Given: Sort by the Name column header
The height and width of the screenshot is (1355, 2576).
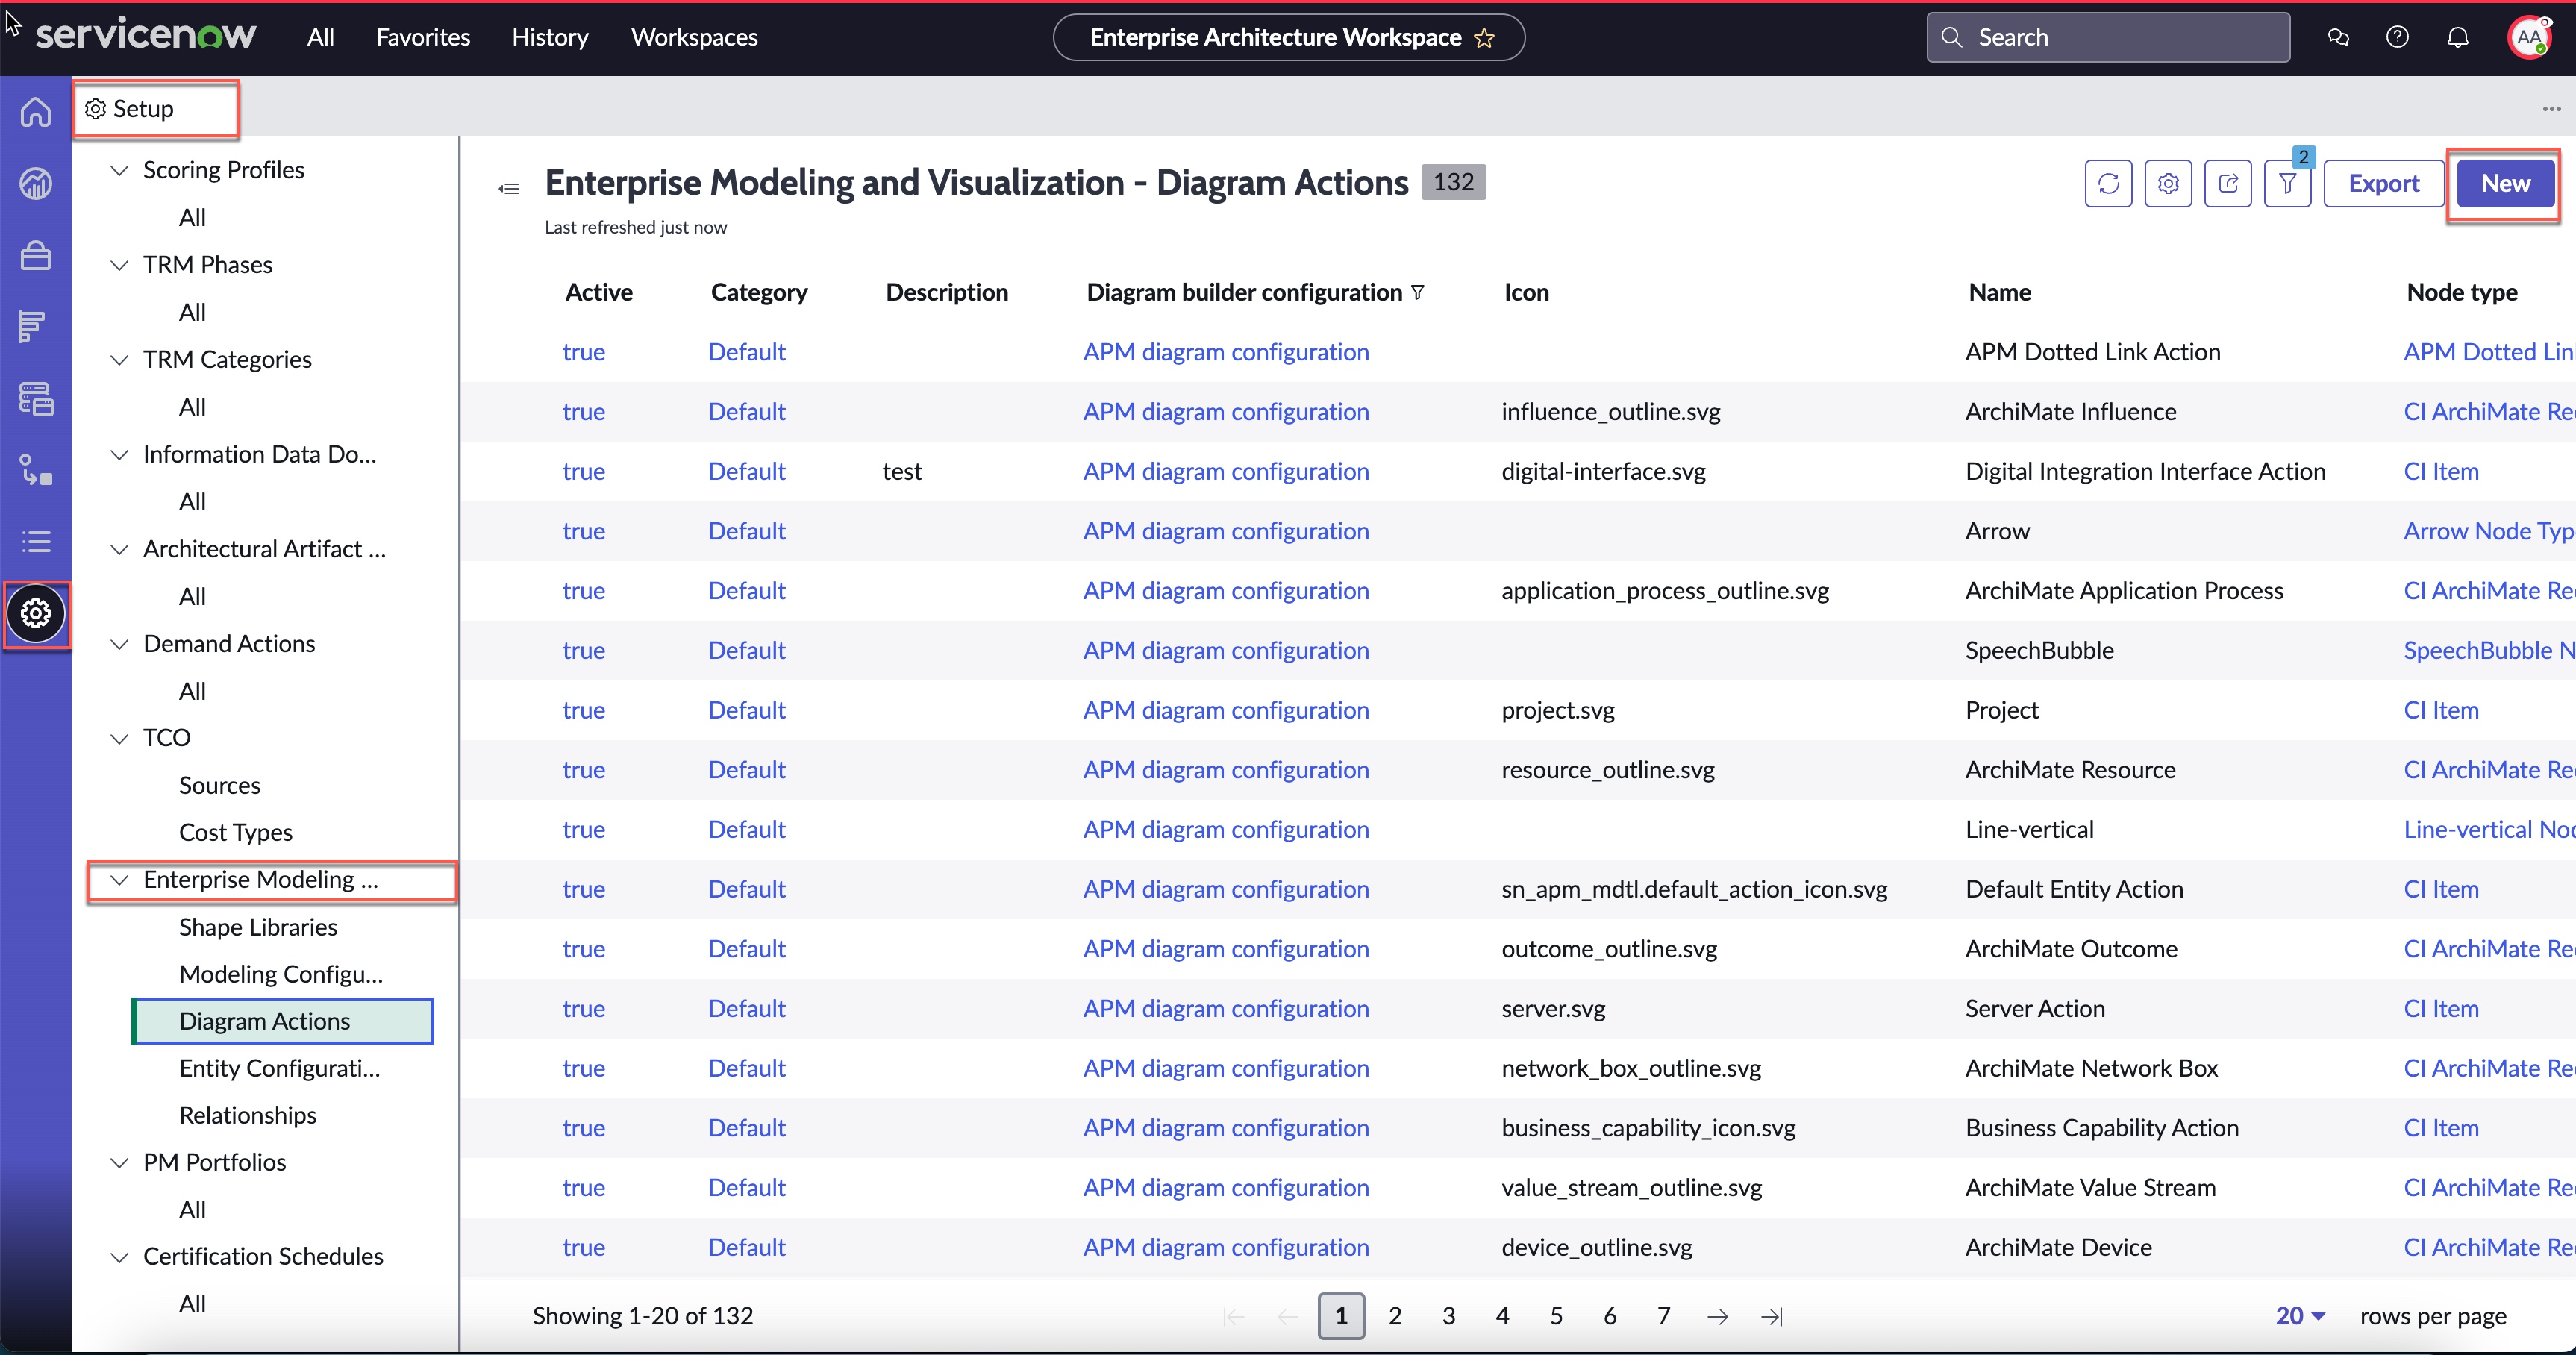Looking at the screenshot, I should (x=2000, y=292).
